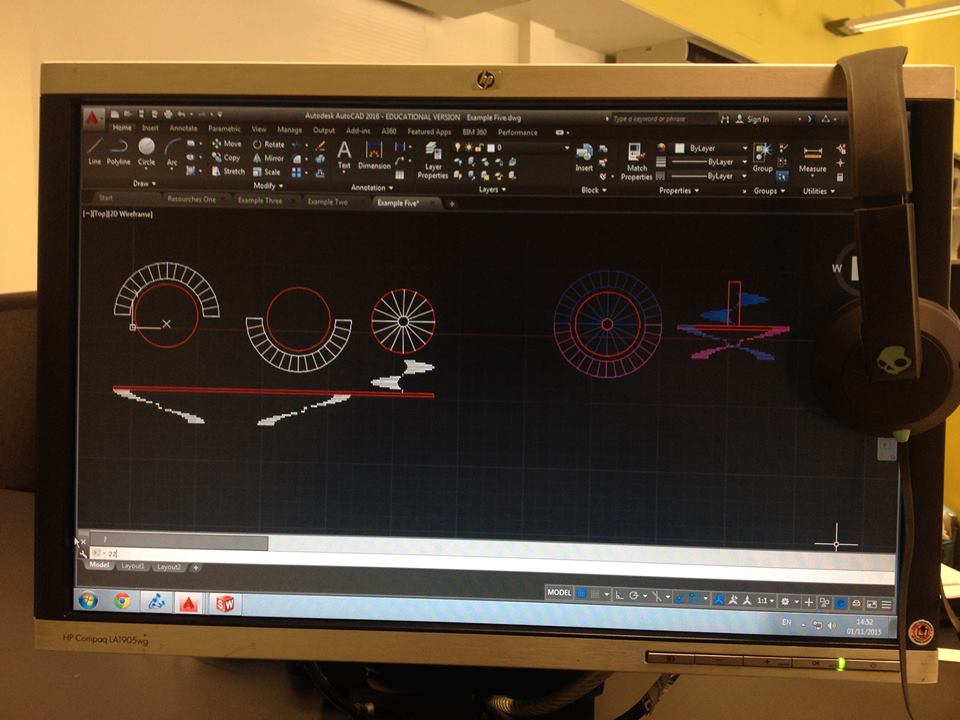Open the status bar customization menu icon
Viewport: 960px width, 720px height.
(x=886, y=604)
